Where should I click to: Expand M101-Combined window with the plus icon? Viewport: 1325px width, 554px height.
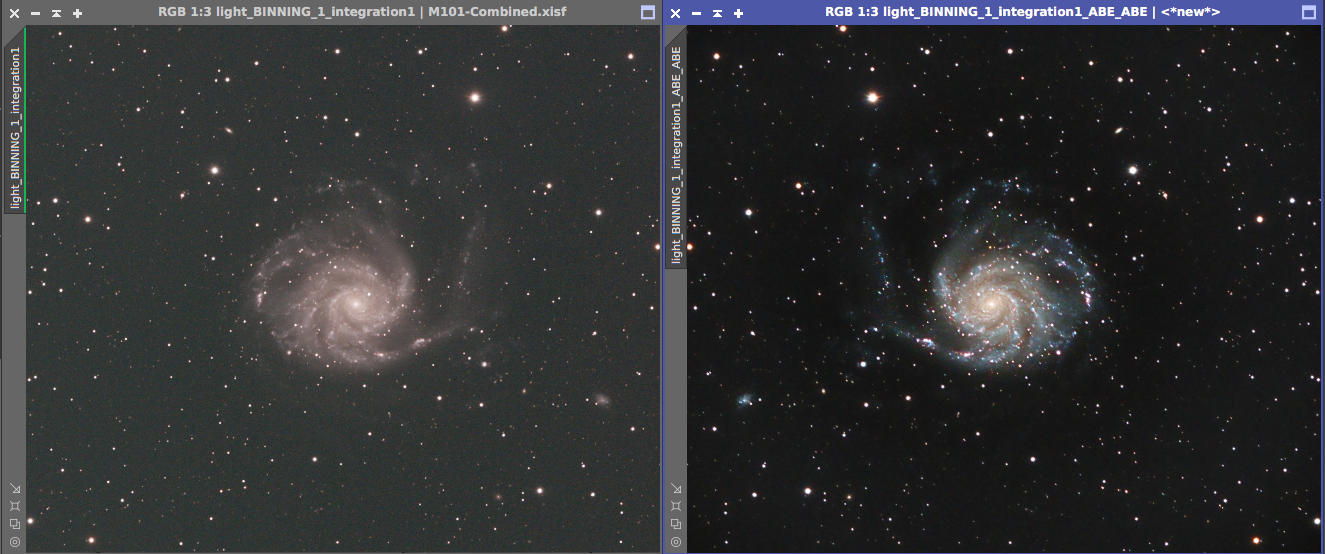click(78, 13)
